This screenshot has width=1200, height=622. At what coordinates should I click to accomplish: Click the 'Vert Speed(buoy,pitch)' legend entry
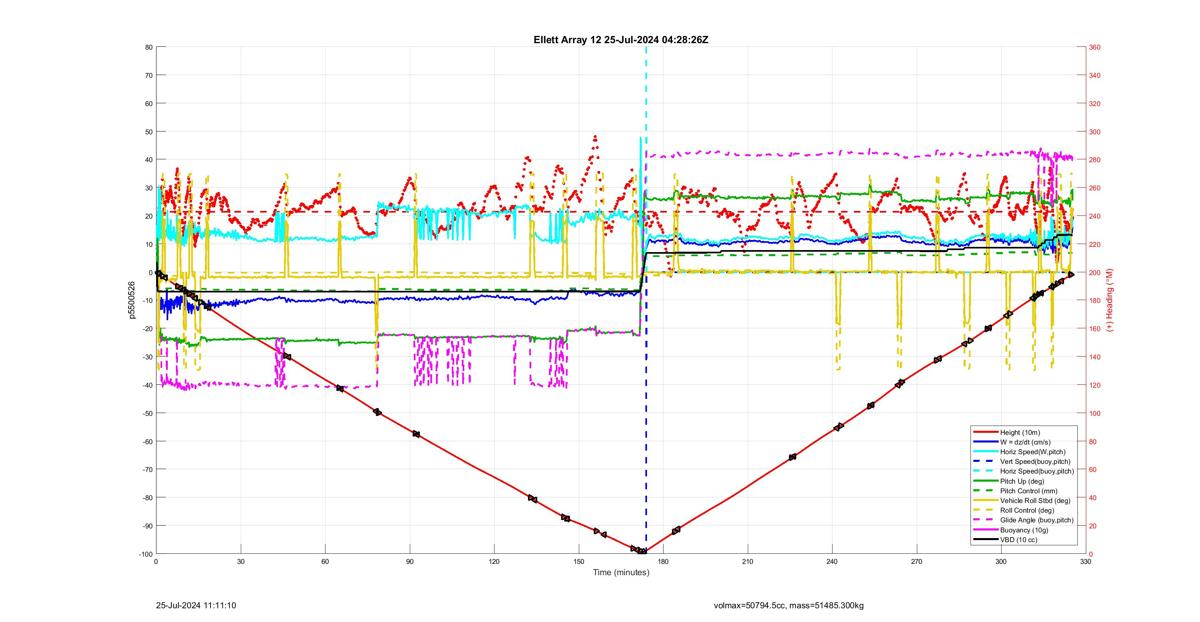[x=1036, y=461]
